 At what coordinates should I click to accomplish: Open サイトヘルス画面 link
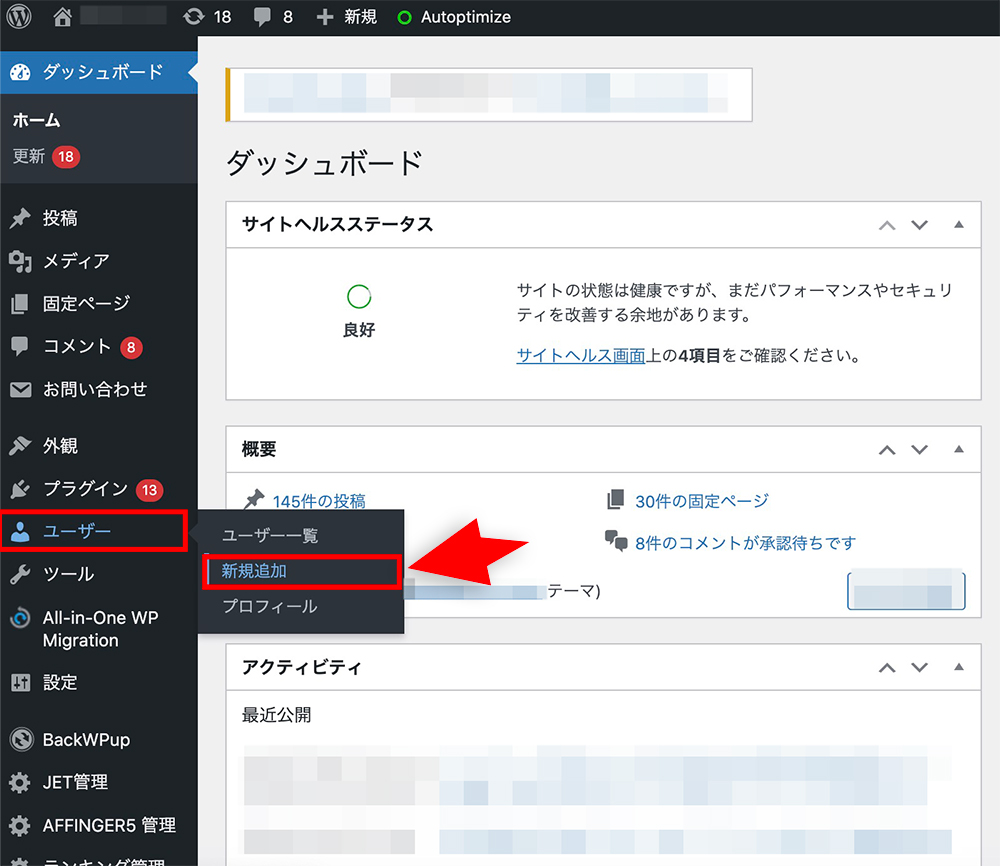(581, 355)
